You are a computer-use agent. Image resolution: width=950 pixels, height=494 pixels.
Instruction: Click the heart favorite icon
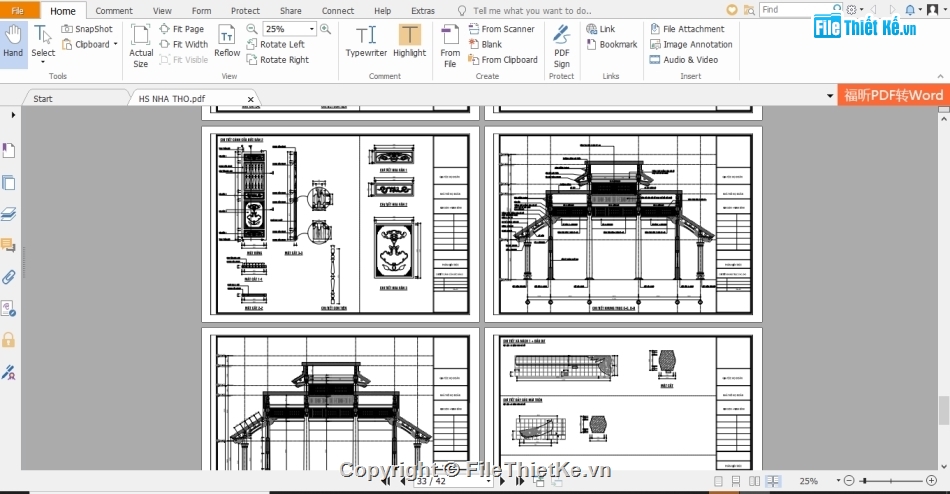pyautogui.click(x=732, y=10)
